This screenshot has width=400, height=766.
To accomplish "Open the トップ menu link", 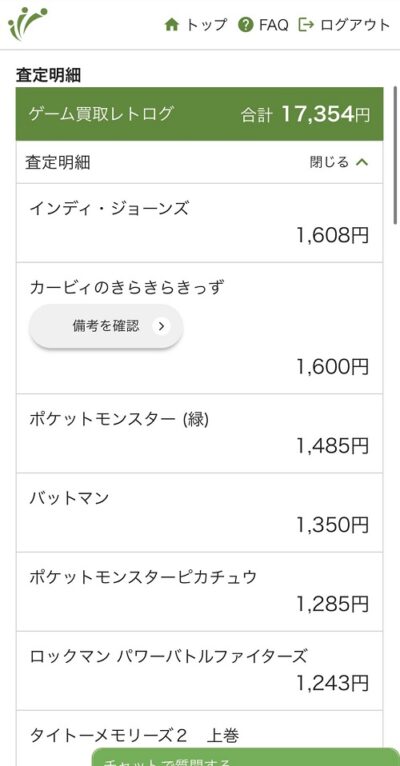I will point(196,24).
